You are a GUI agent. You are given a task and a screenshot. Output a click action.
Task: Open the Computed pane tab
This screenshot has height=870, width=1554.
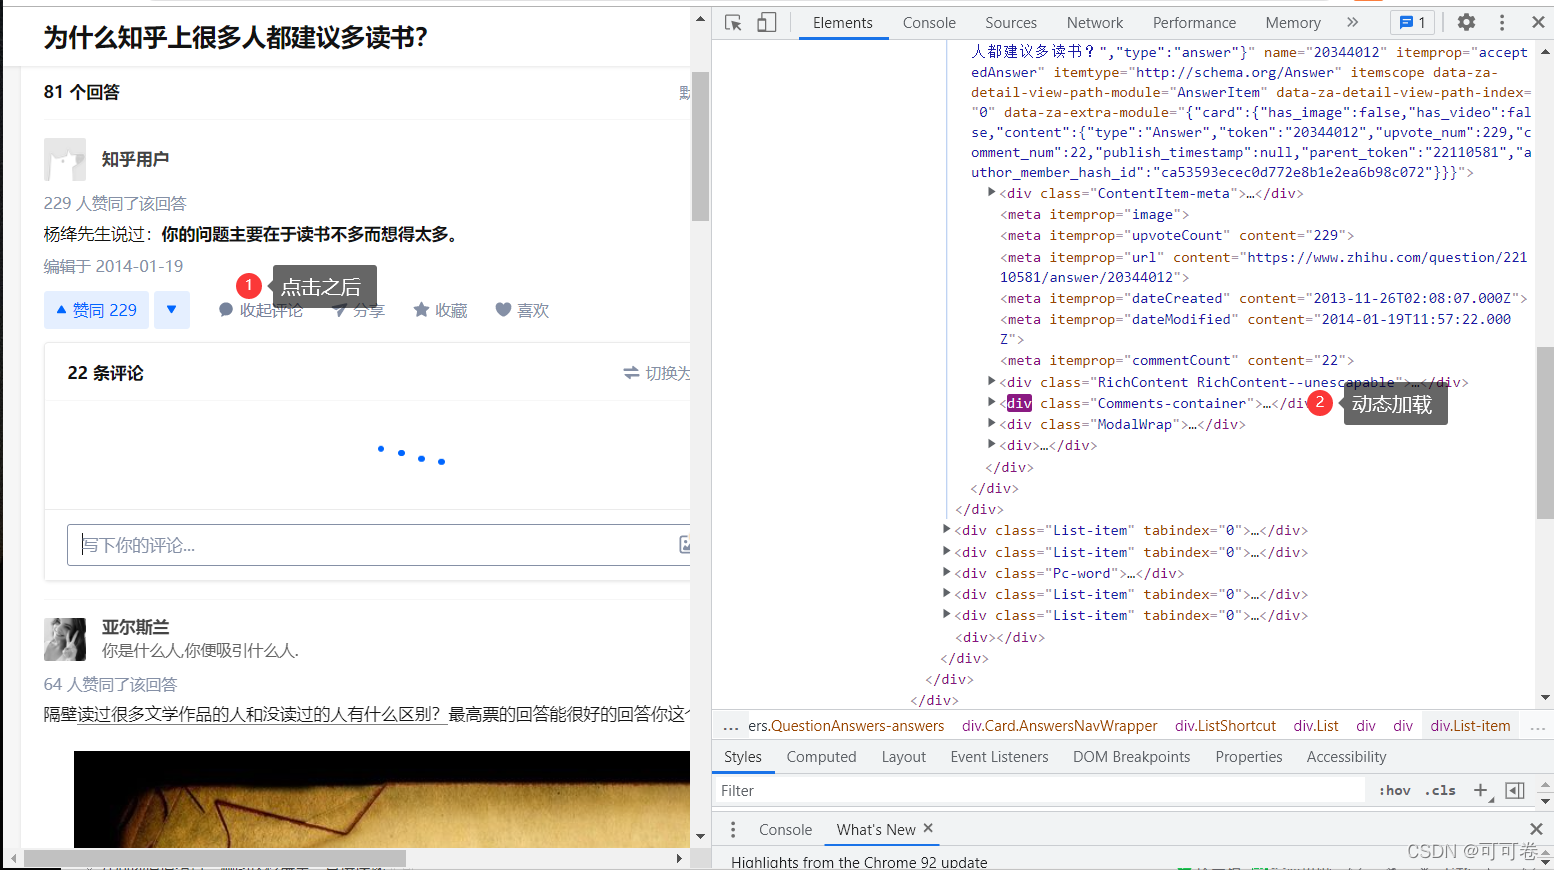pyautogui.click(x=821, y=757)
